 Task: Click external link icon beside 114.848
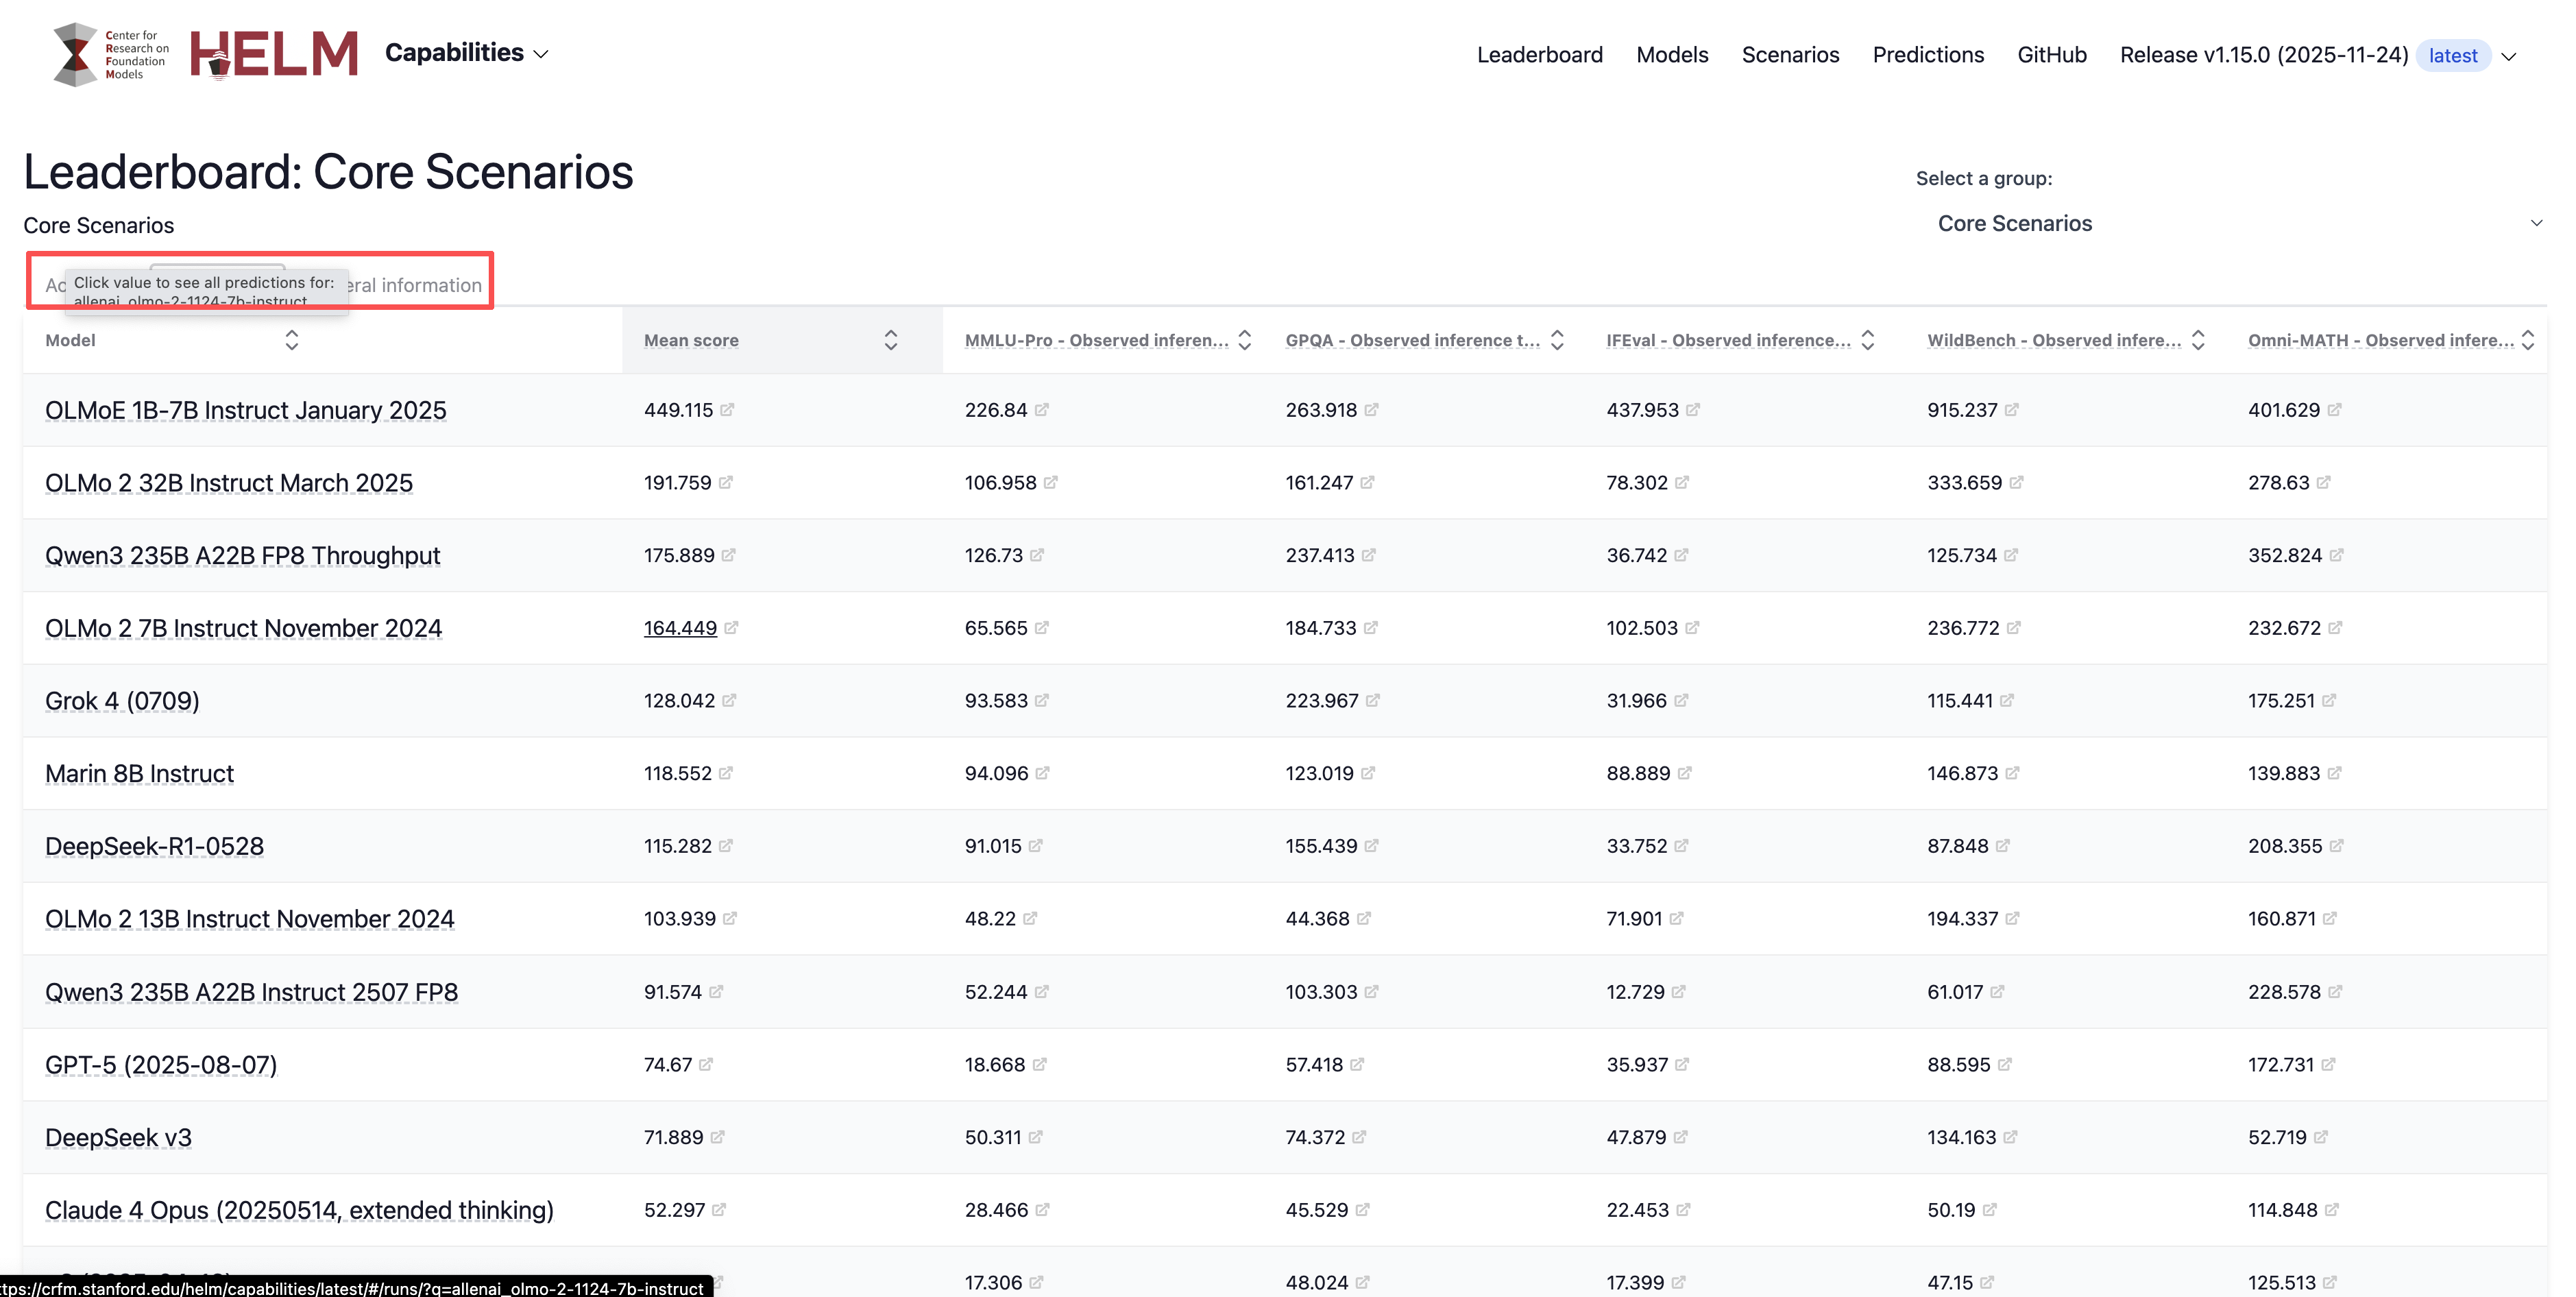[x=2331, y=1209]
